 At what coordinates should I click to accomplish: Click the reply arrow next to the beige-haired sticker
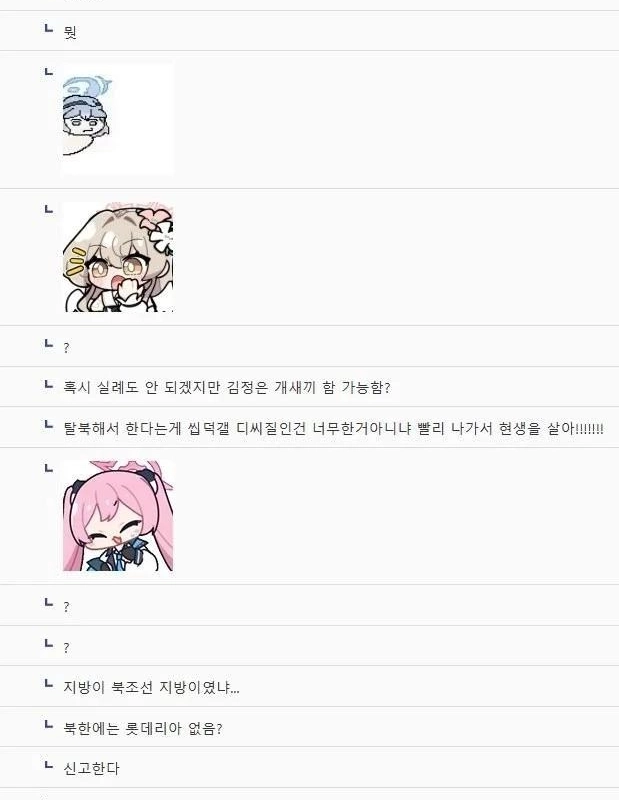tap(48, 209)
